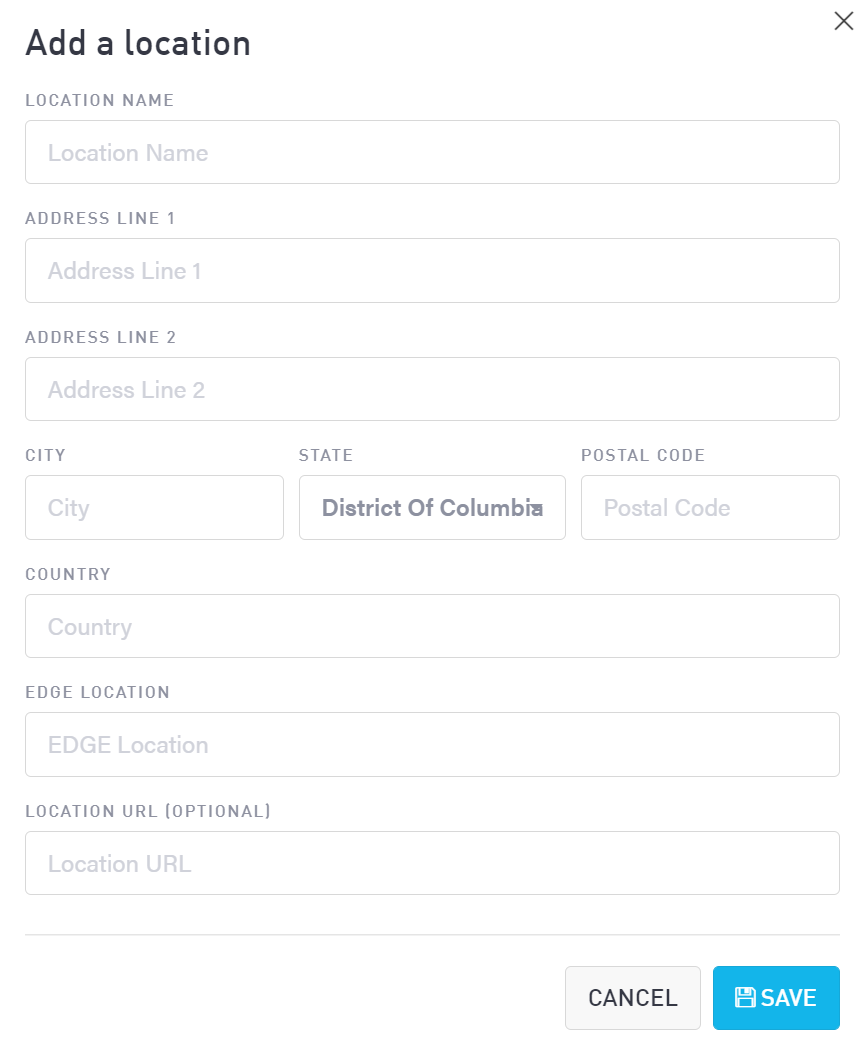Click the "Add a location" heading
862x1045 pixels.
click(x=138, y=43)
